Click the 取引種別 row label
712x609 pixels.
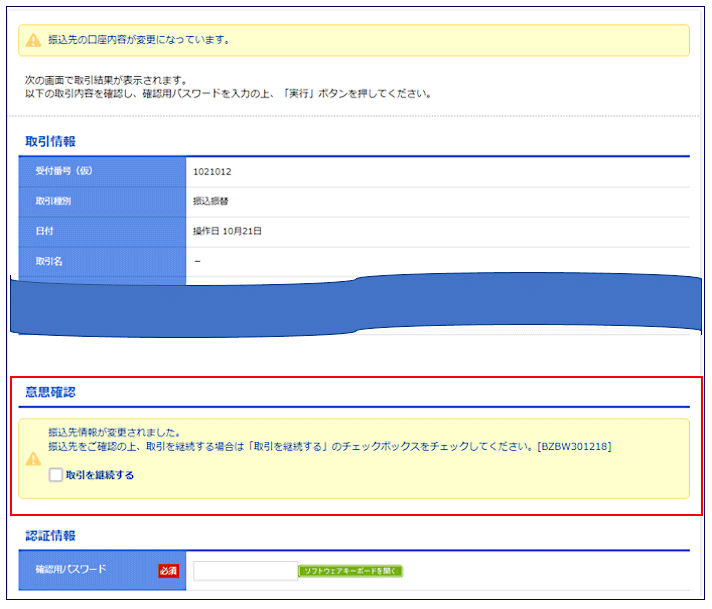pos(53,201)
